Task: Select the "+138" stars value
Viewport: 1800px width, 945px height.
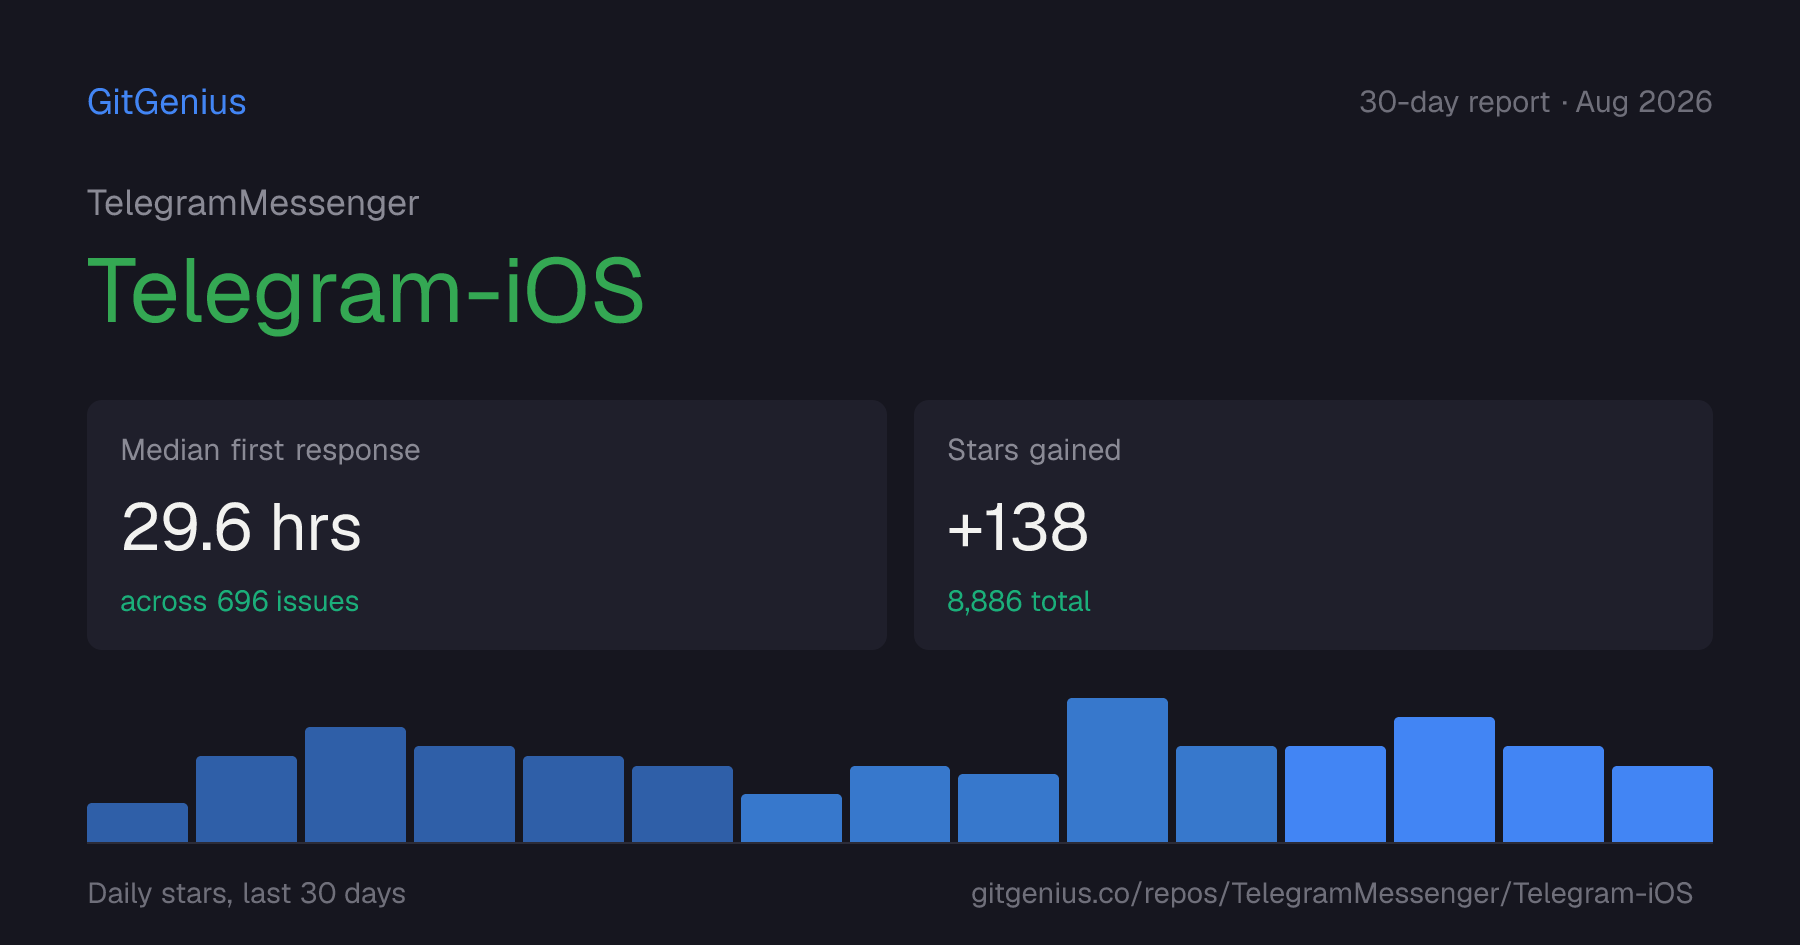Action: tap(1018, 527)
